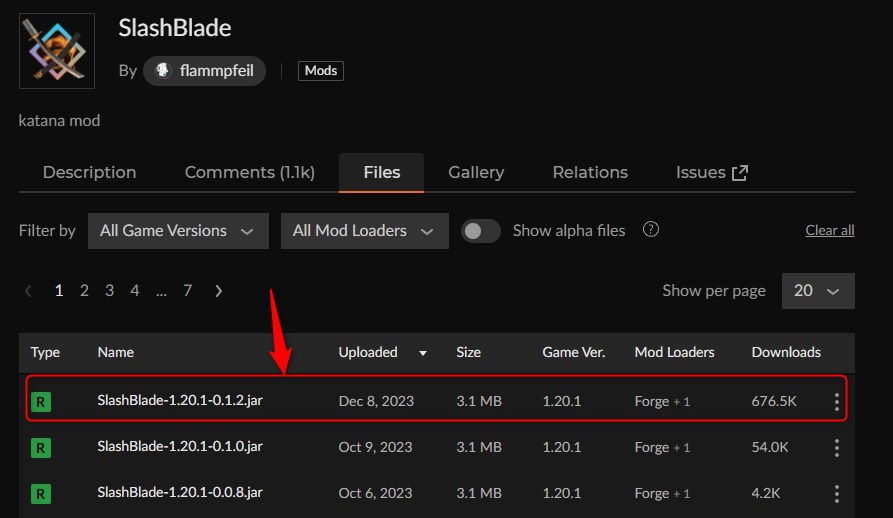Viewport: 893px width, 518px height.
Task: Sort by Game Ver. column header
Action: pos(574,352)
